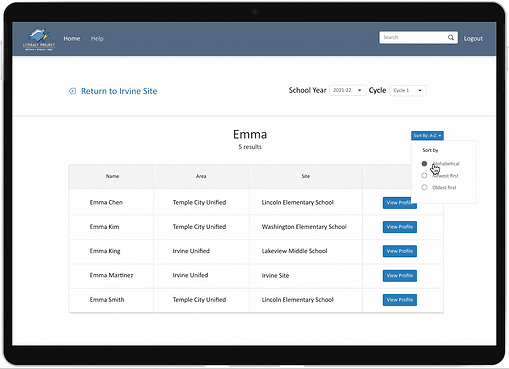Image resolution: width=509 pixels, height=369 pixels.
Task: Click Lincoln Elementary School in Emma Chen's row
Action: (297, 202)
